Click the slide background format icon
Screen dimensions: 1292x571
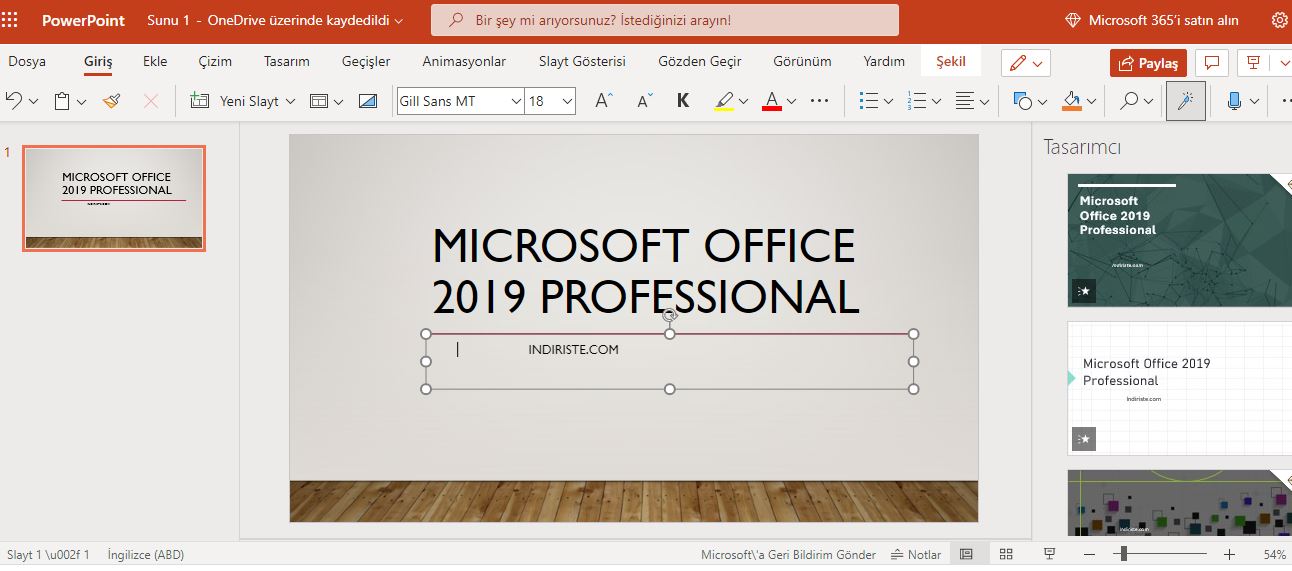tap(368, 101)
